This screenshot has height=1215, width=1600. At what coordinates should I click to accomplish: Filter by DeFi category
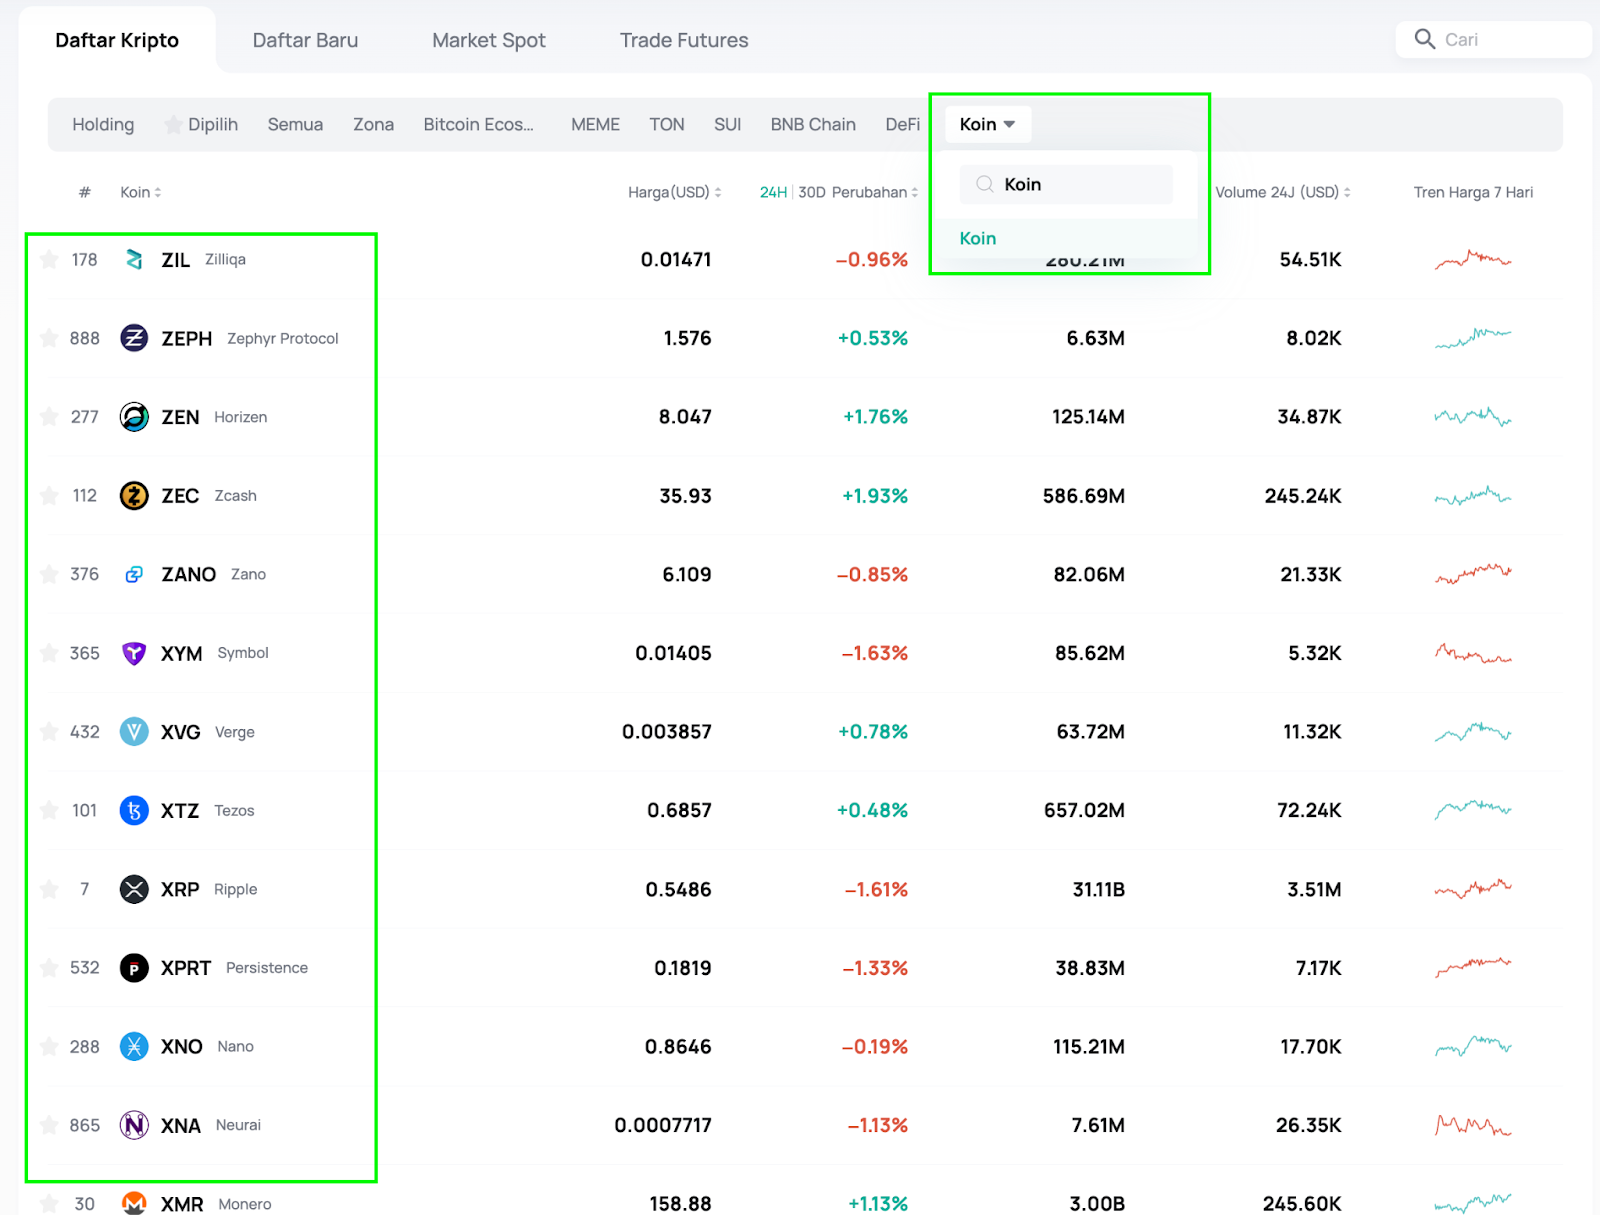[x=902, y=124]
